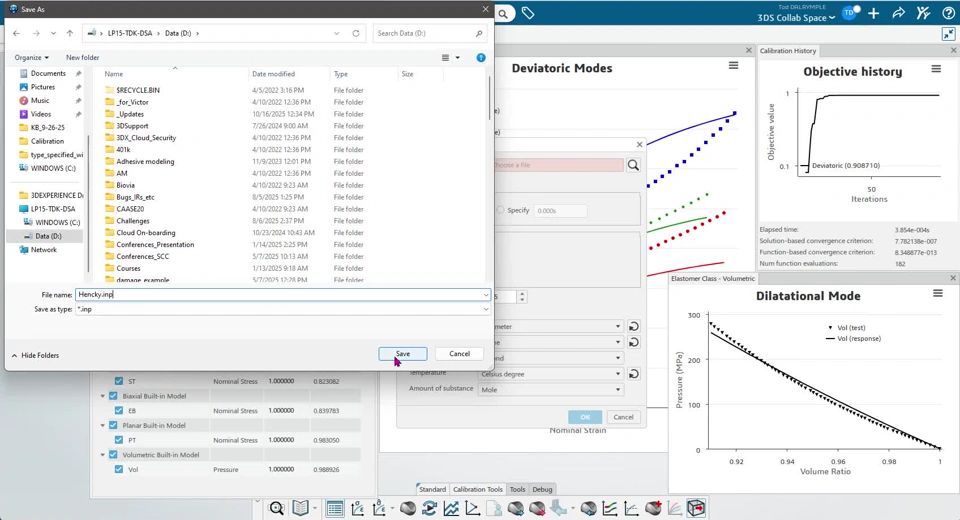Collapse the Planar Built-in Model tree node

(x=103, y=426)
